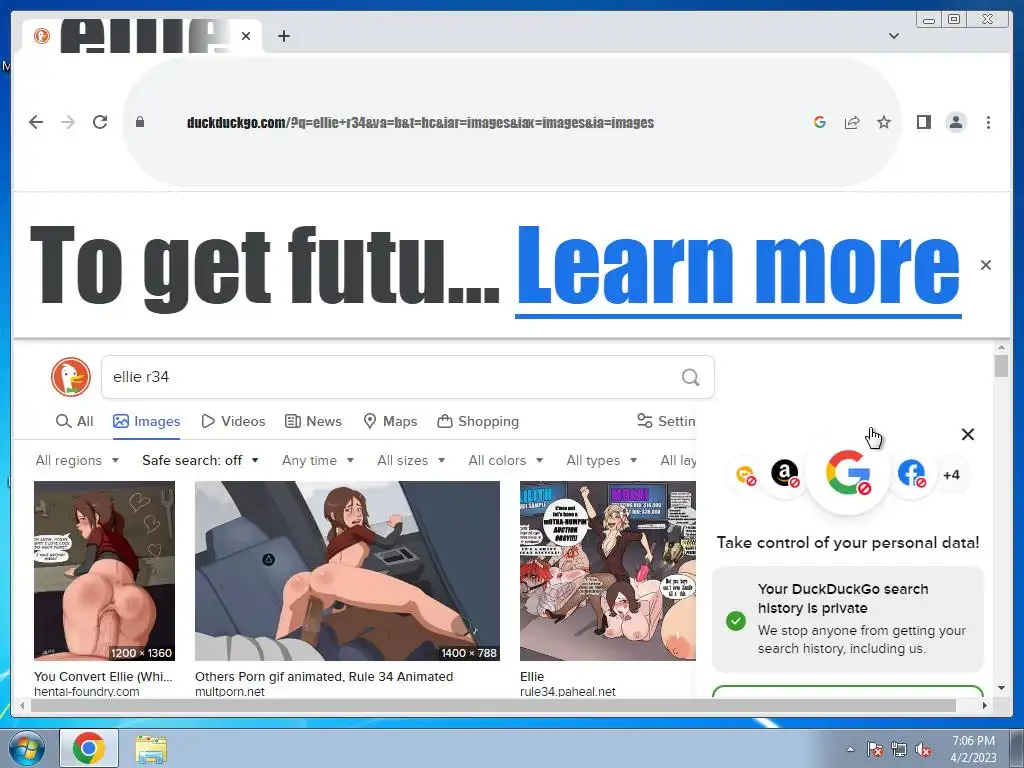This screenshot has width=1024, height=768.
Task: Open the All types dropdown
Action: coord(601,460)
